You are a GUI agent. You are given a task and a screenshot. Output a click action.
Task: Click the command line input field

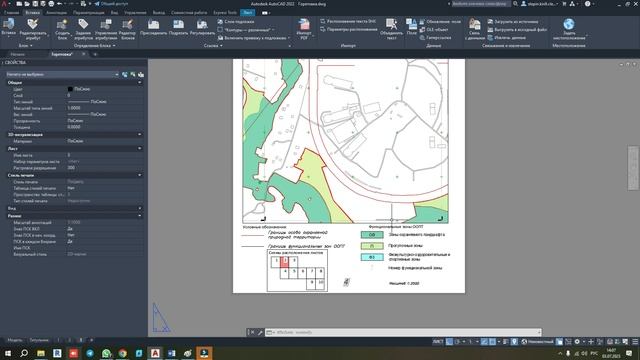click(x=402, y=332)
